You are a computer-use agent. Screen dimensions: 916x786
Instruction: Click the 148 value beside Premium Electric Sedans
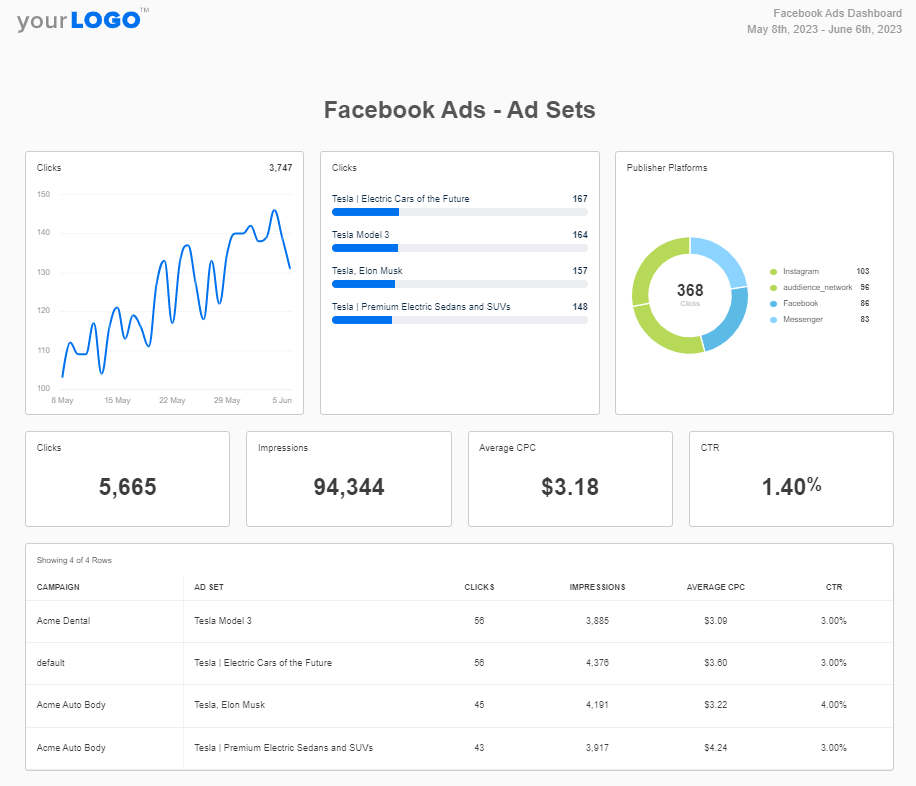[x=580, y=307]
